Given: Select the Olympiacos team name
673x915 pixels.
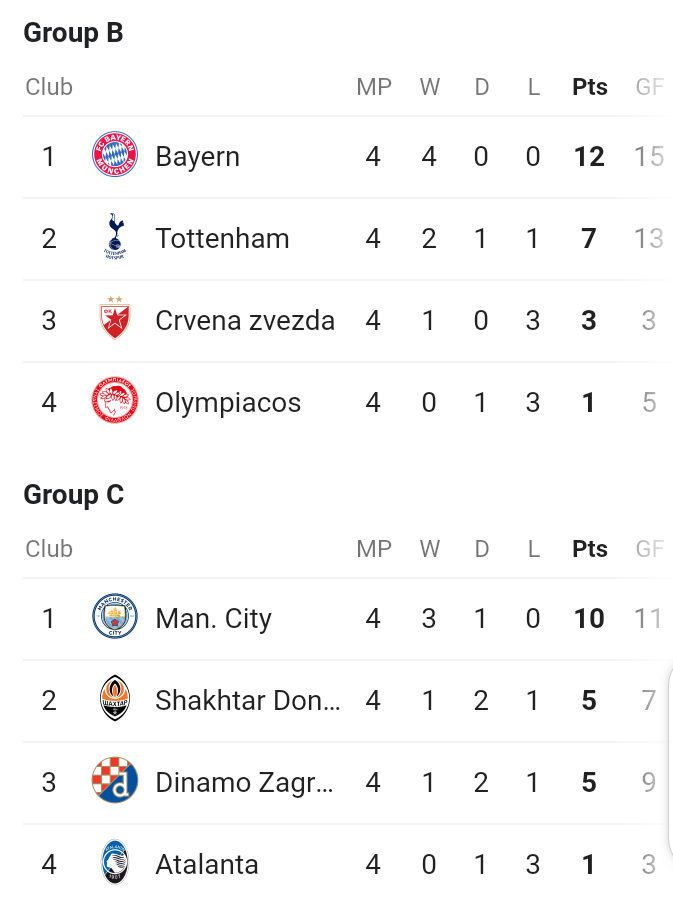Looking at the screenshot, I should tap(228, 403).
